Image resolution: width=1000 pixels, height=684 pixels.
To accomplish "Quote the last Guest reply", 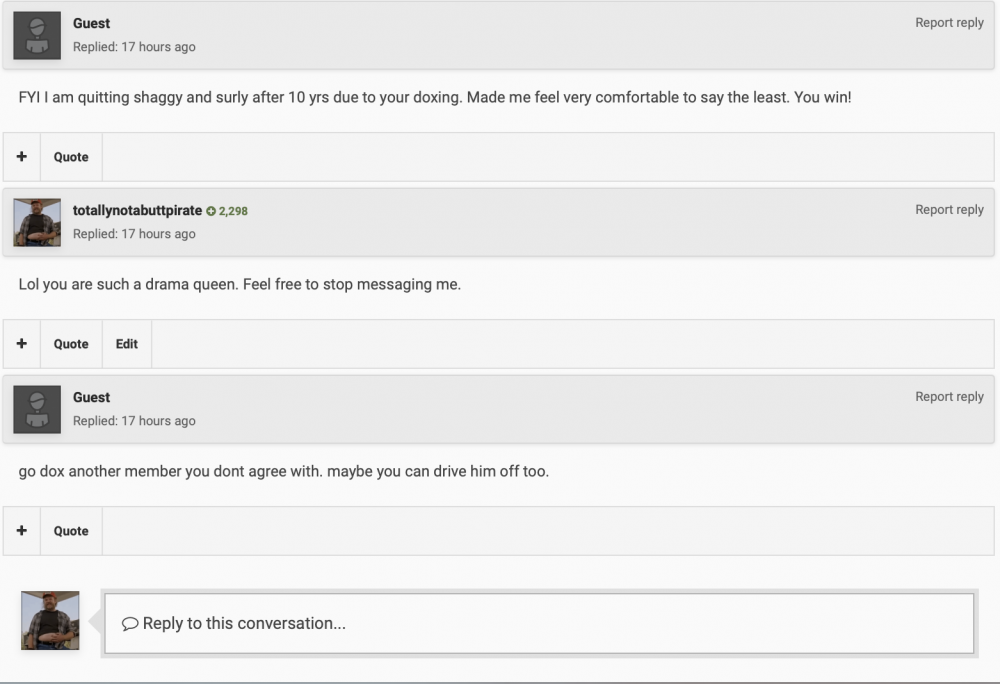I will [x=71, y=531].
